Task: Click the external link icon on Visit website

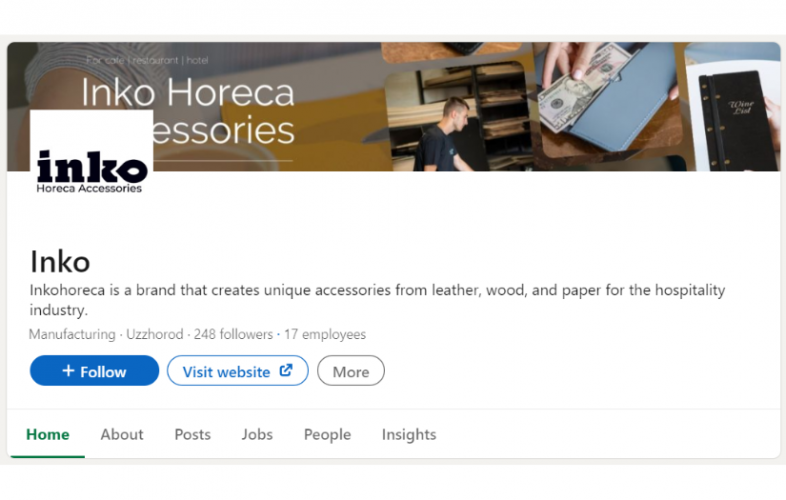Action: pos(286,370)
